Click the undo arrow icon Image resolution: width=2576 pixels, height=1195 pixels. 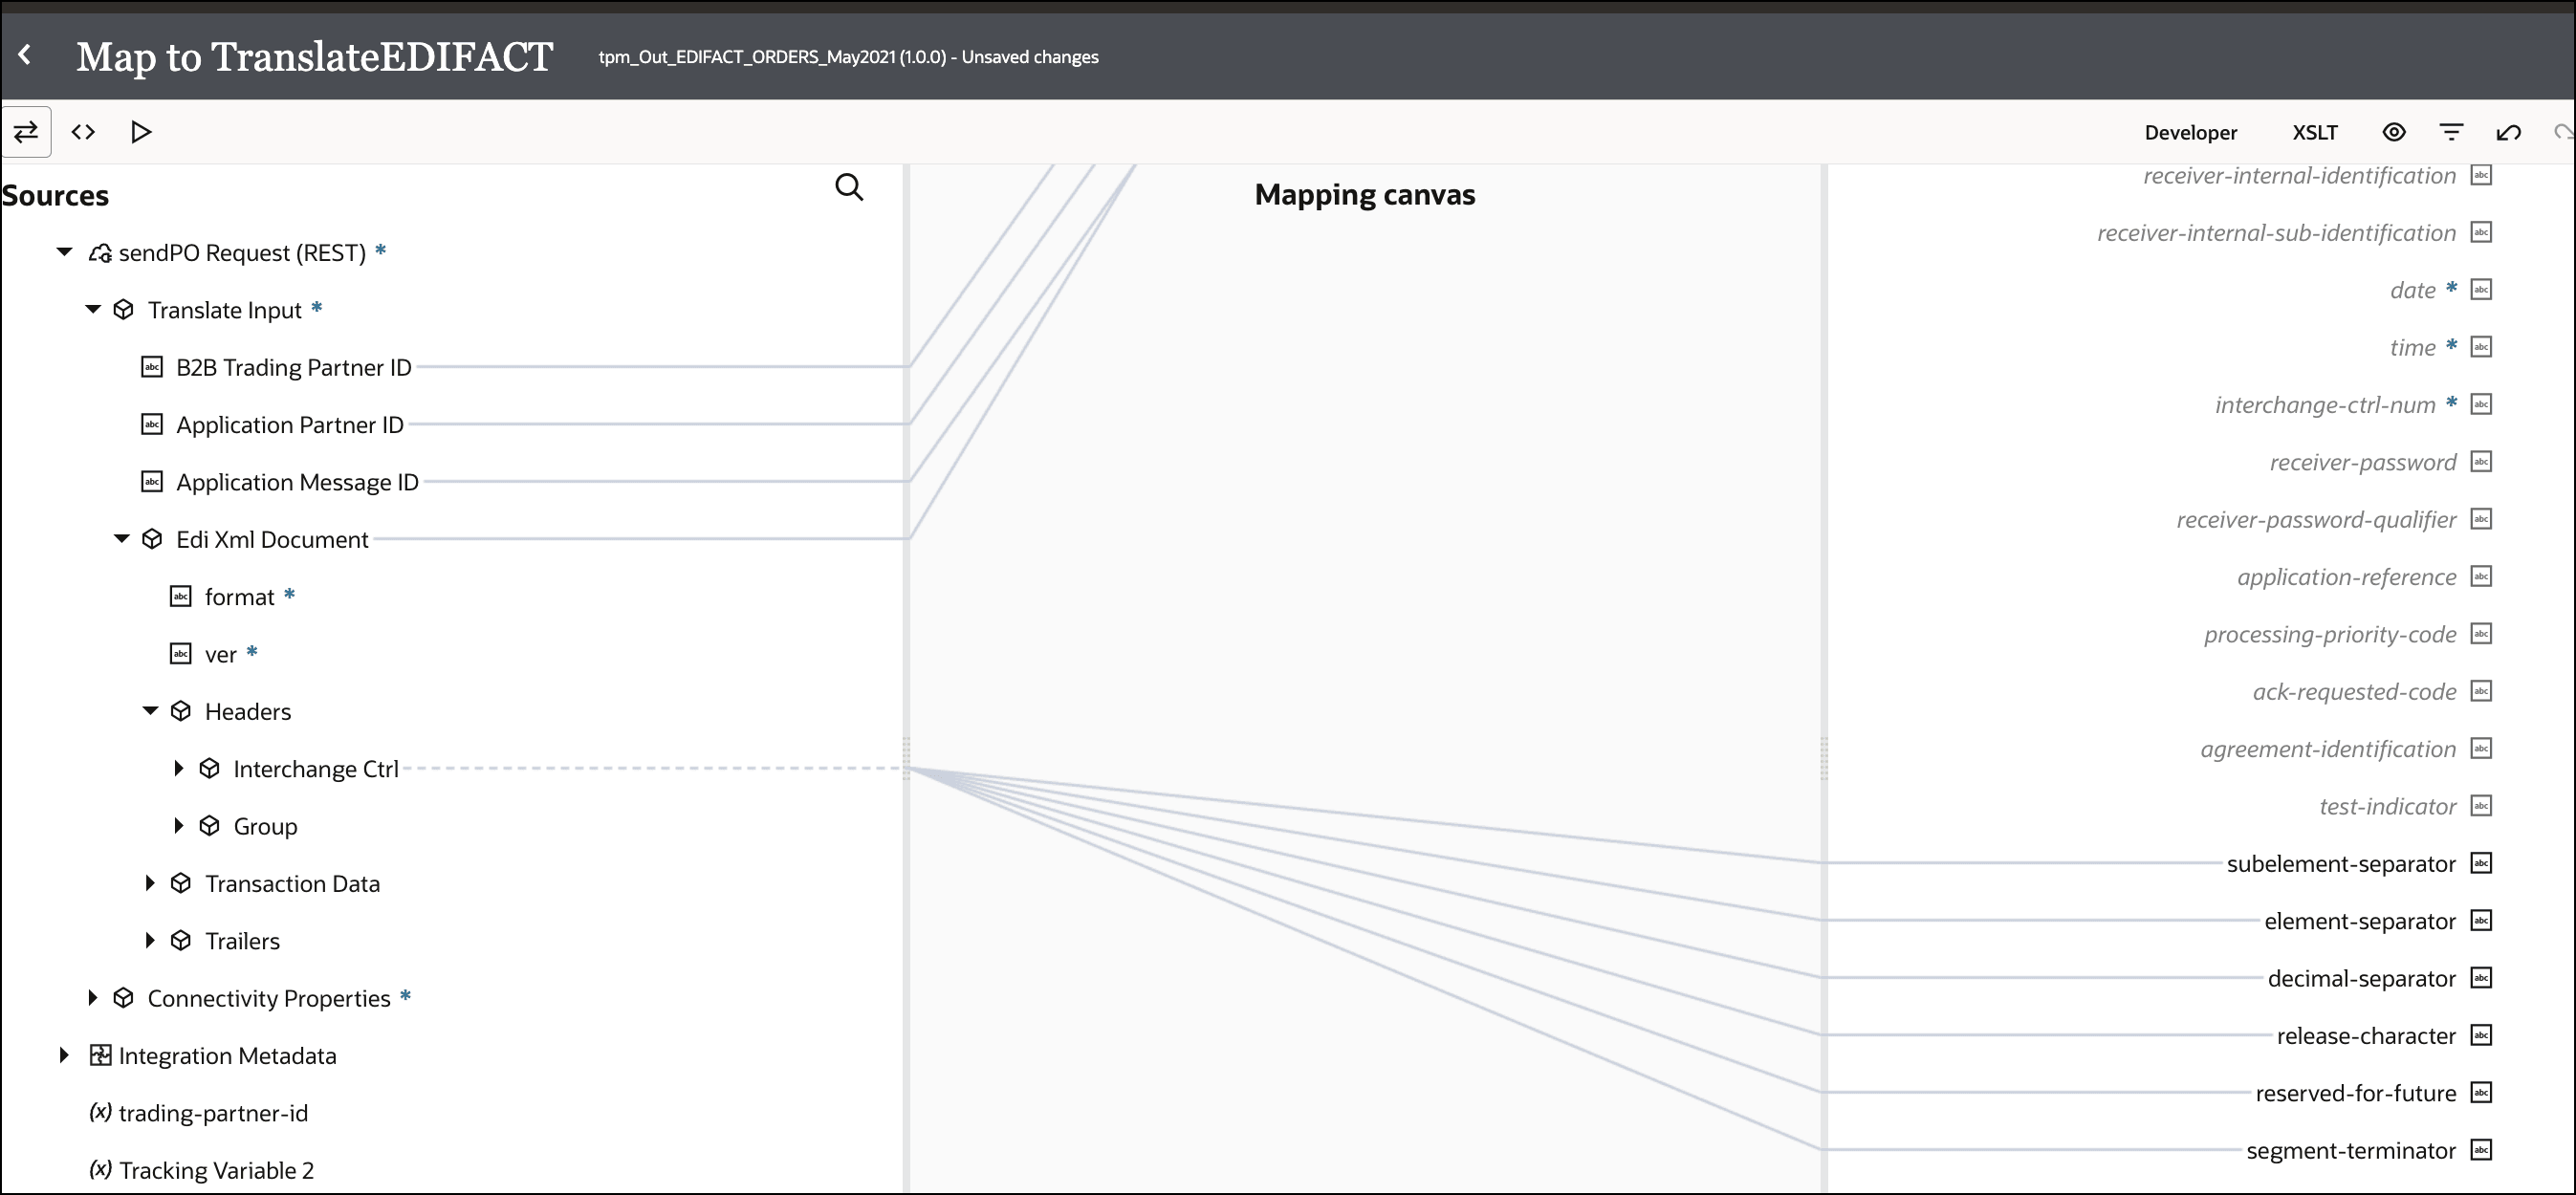point(2508,132)
